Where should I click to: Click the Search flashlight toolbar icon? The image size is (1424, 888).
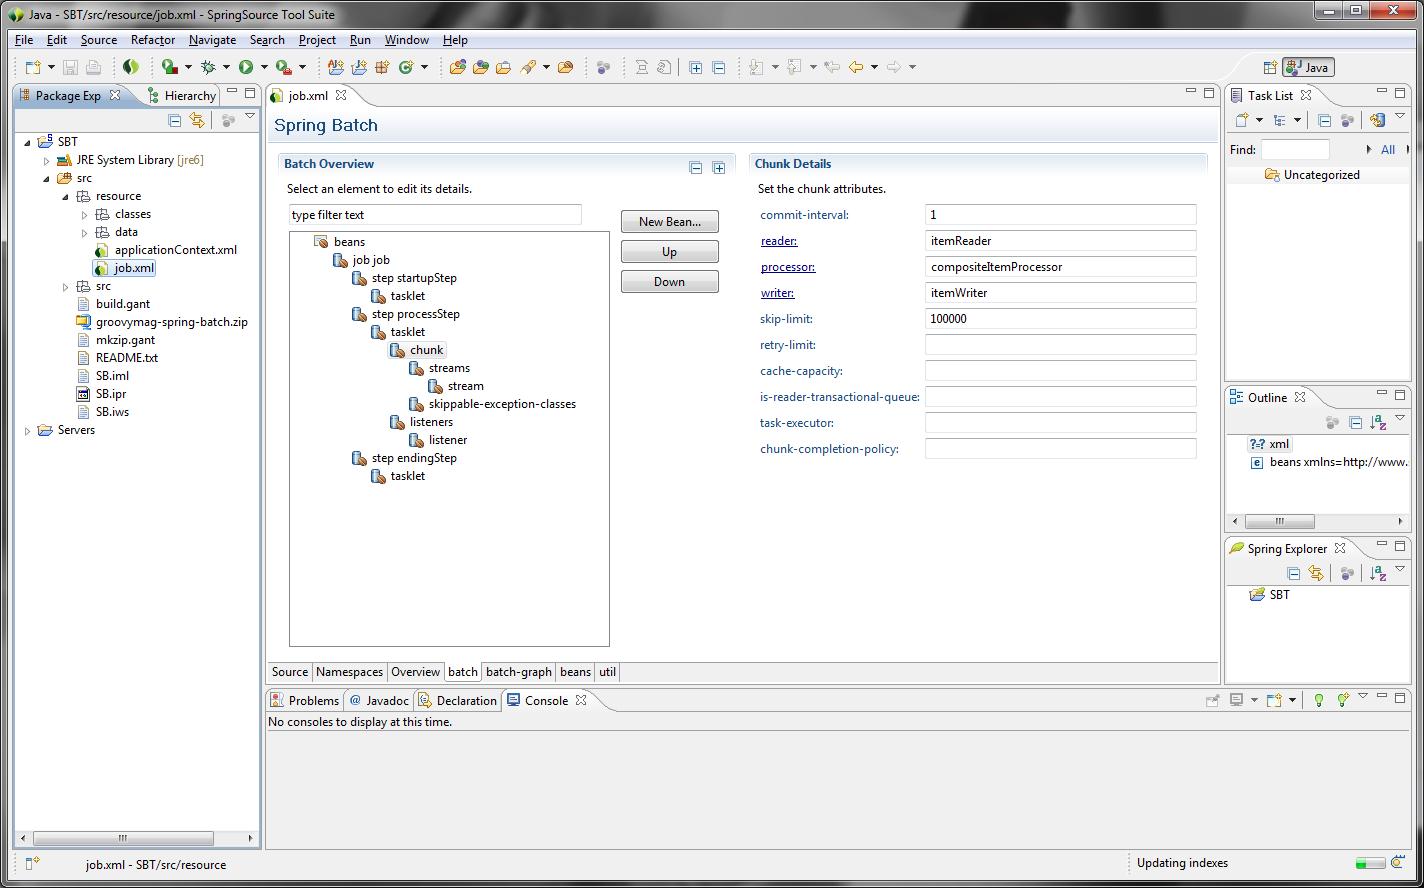[x=528, y=67]
